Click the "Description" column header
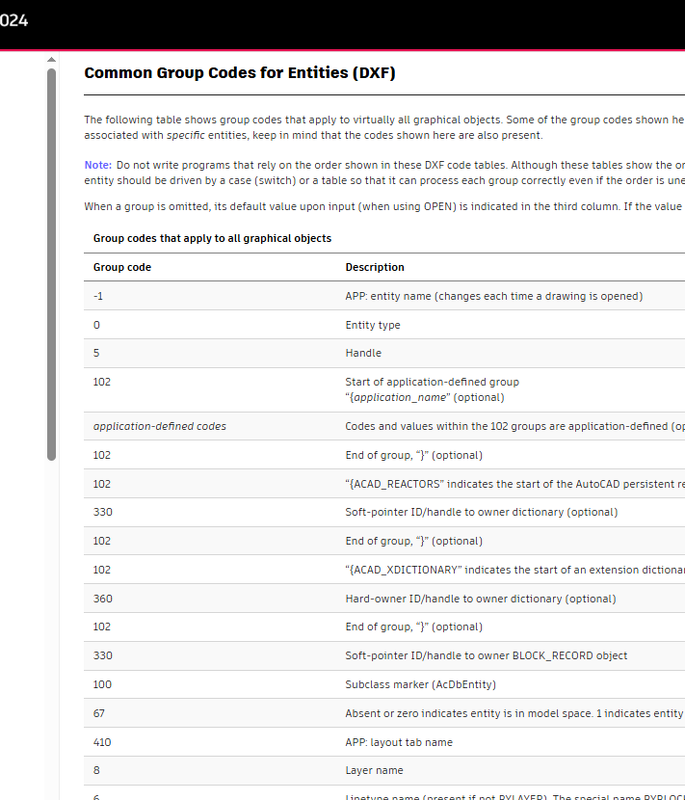This screenshot has width=685, height=800. pyautogui.click(x=375, y=267)
